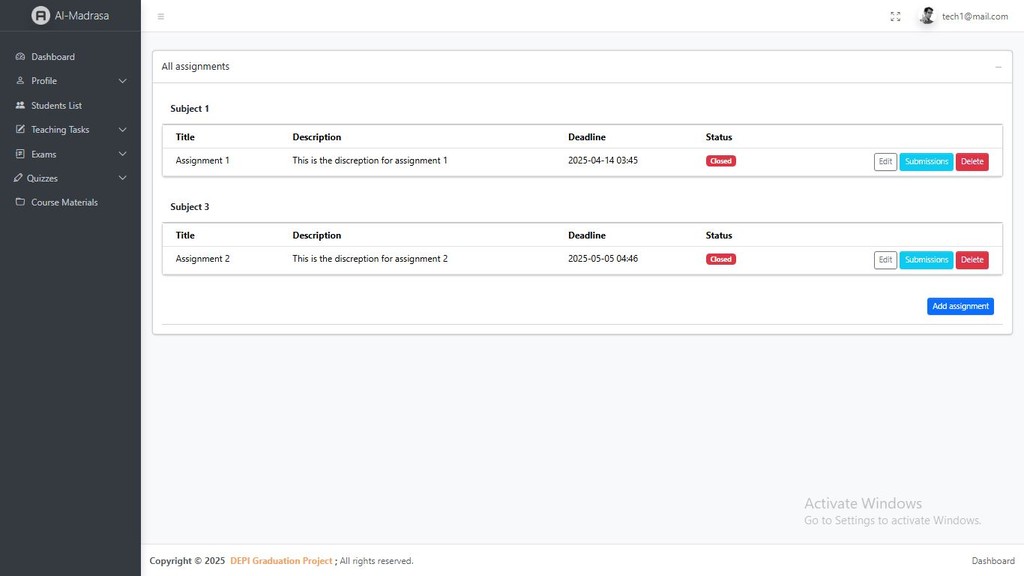Click the user avatar picture
The image size is (1024, 576).
pos(927,16)
